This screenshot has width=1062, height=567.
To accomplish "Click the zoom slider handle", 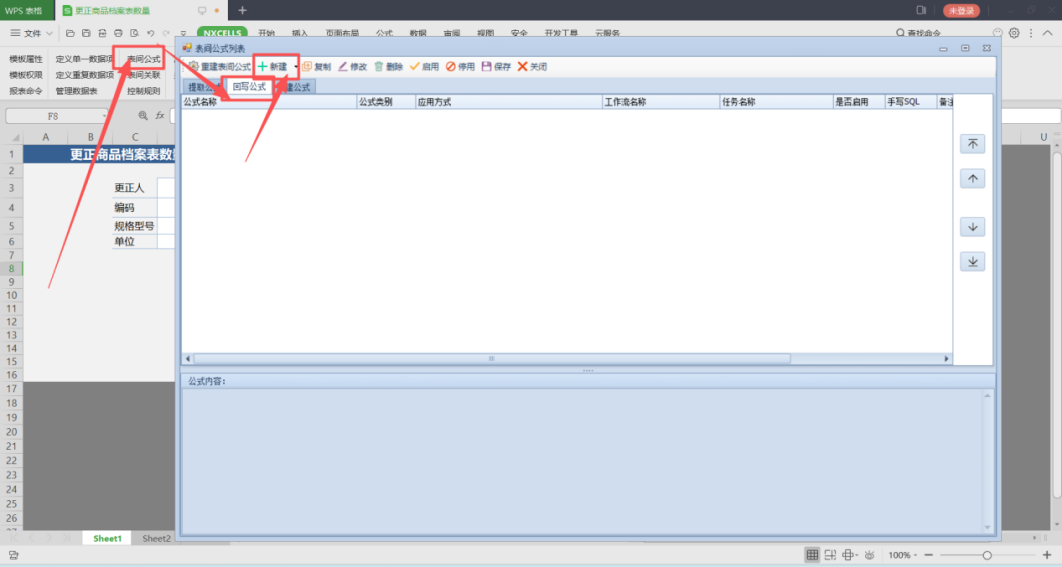I will (987, 555).
